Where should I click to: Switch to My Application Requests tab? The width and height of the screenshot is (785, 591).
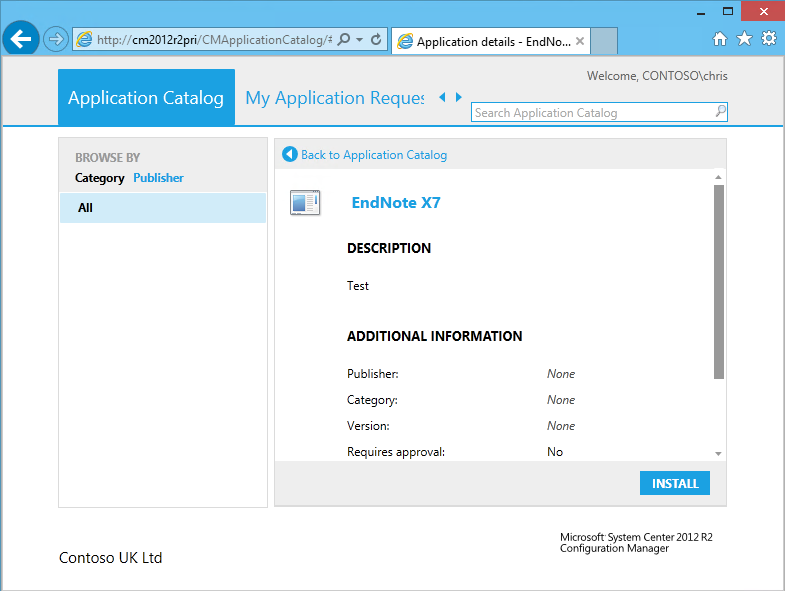[x=334, y=98]
